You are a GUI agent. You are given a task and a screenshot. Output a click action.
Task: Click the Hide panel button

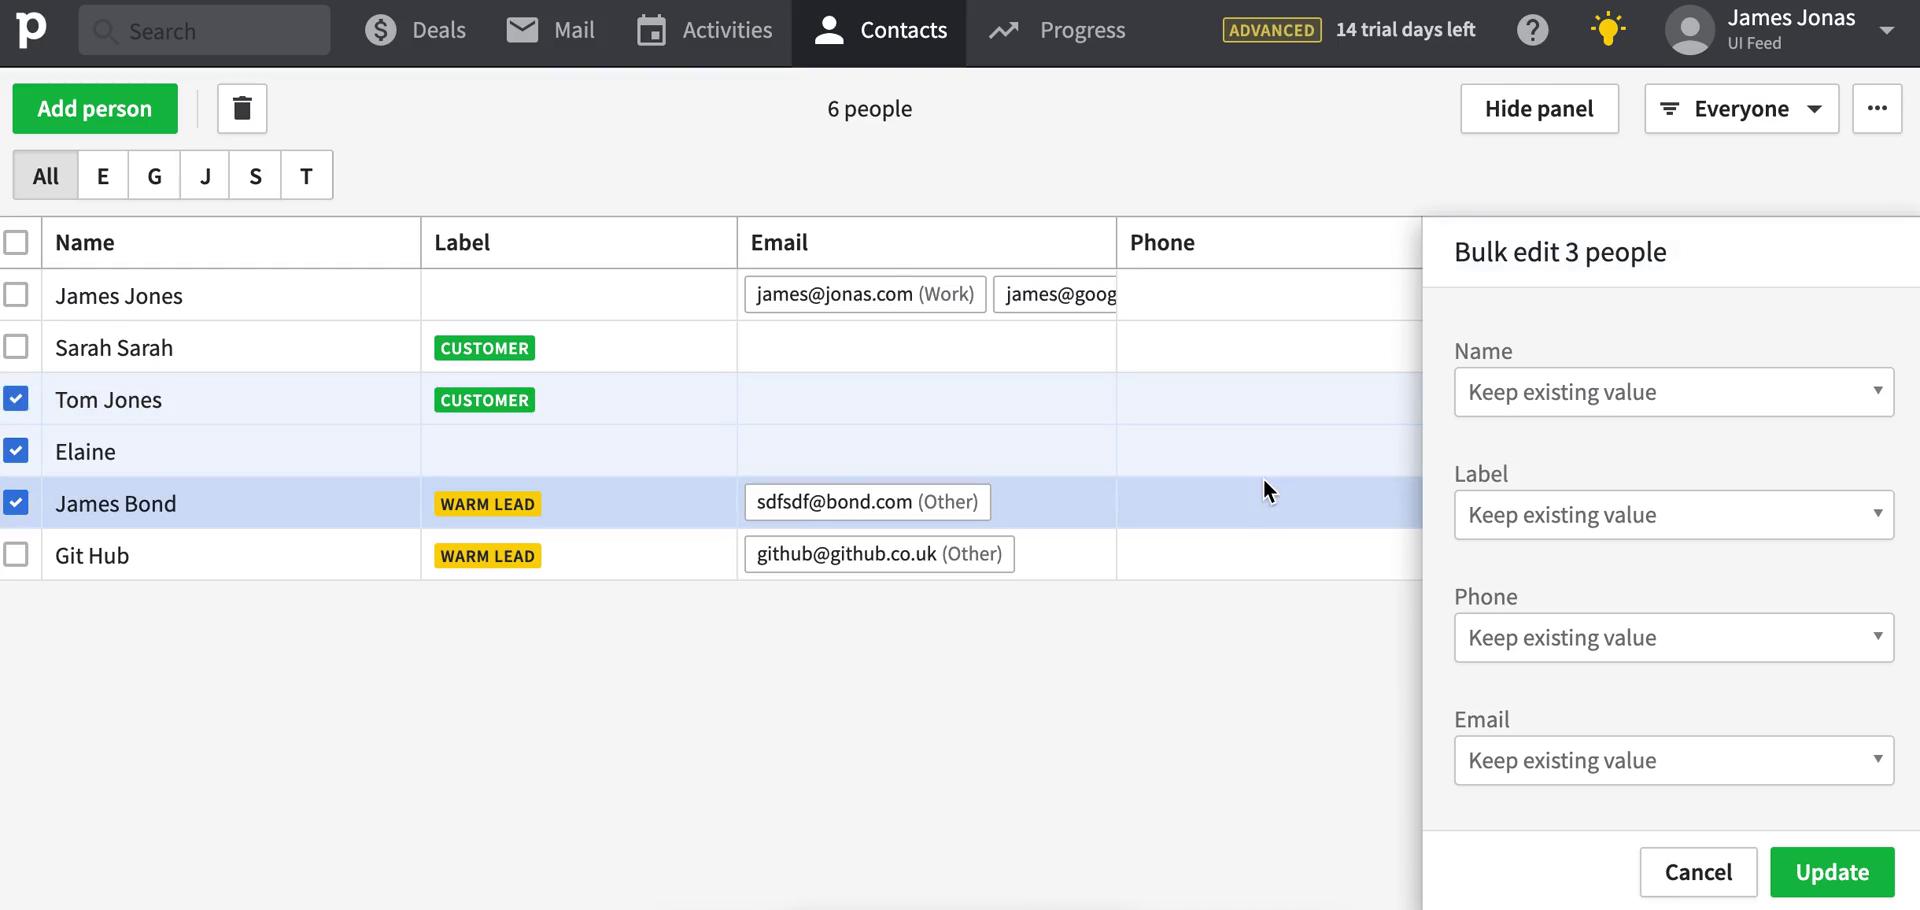click(1539, 108)
